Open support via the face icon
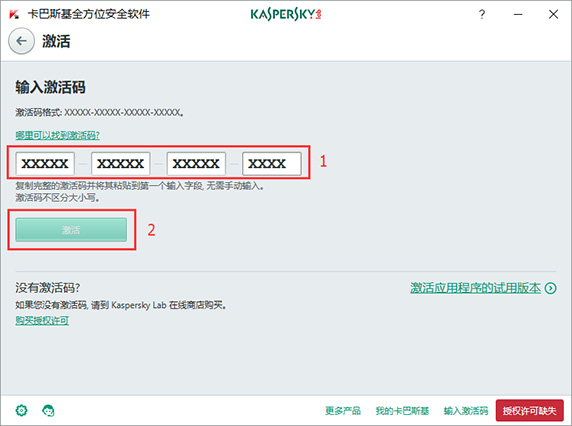The width and height of the screenshot is (572, 426). click(x=48, y=410)
